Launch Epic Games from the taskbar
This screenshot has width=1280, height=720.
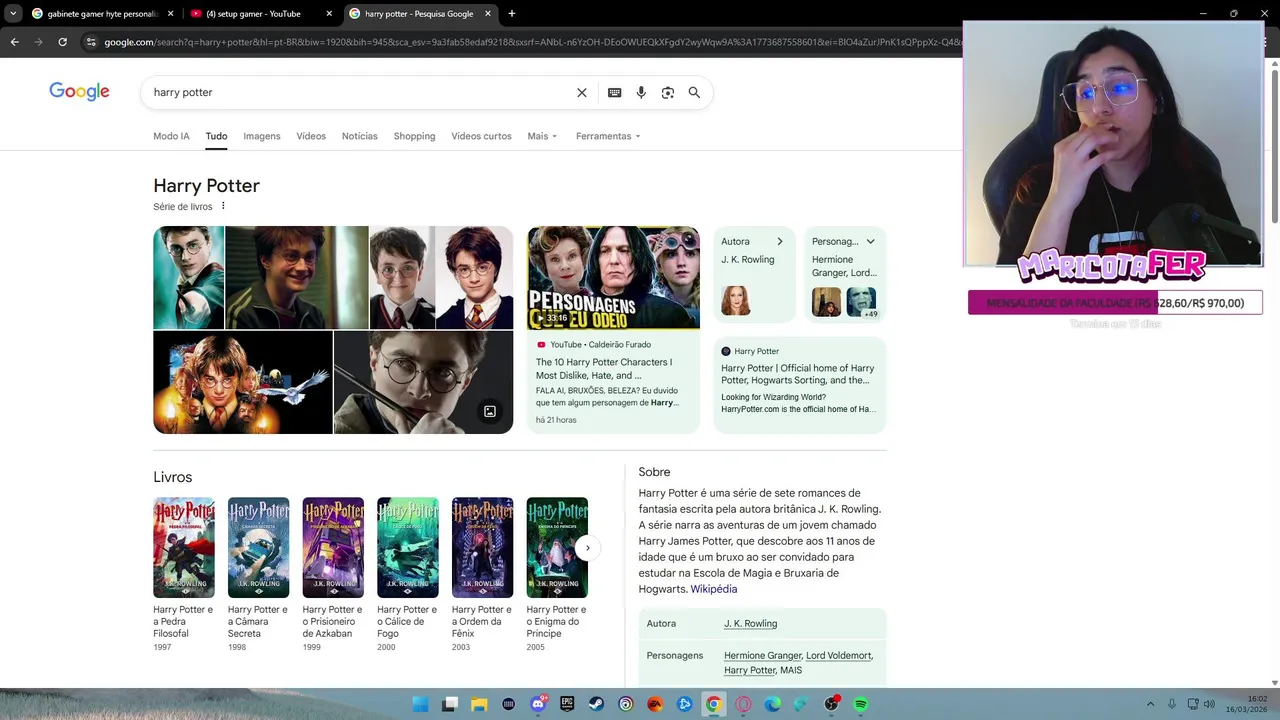pos(567,704)
